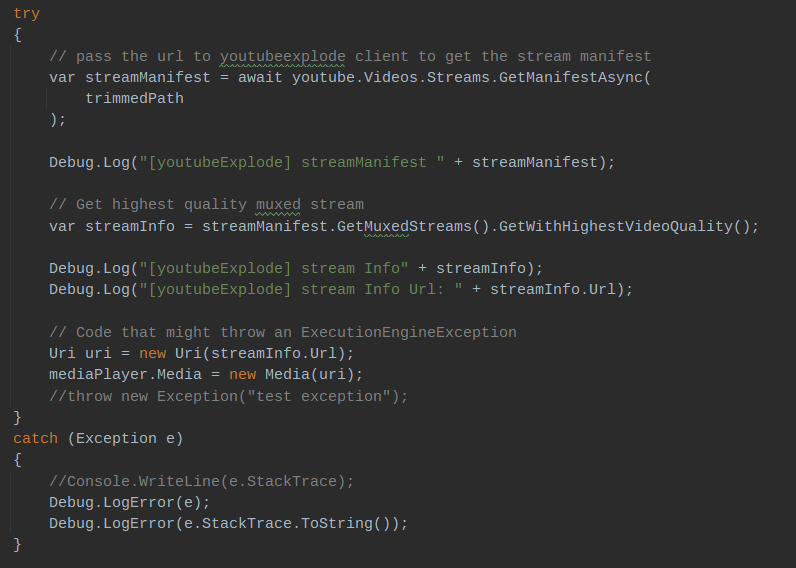
Task: Click 'mediaPlayer.Media' assignment target
Action: click(x=125, y=375)
